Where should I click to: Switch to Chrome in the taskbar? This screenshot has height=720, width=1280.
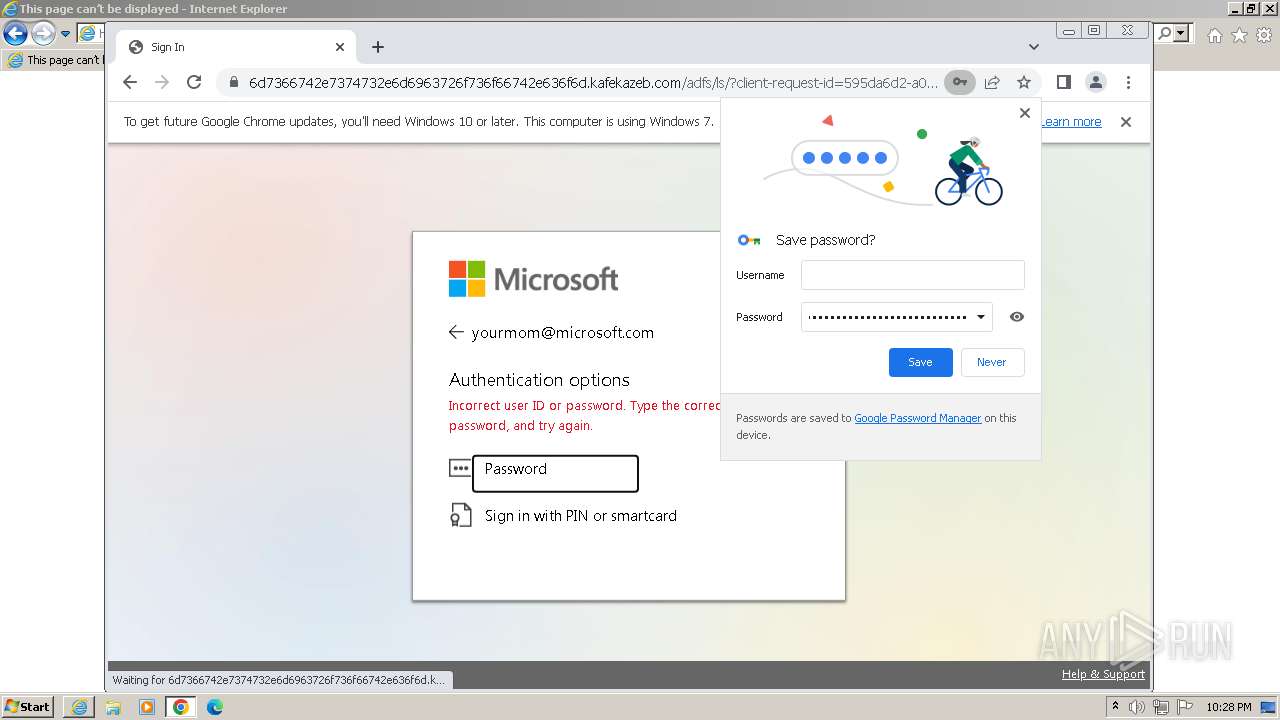[181, 707]
